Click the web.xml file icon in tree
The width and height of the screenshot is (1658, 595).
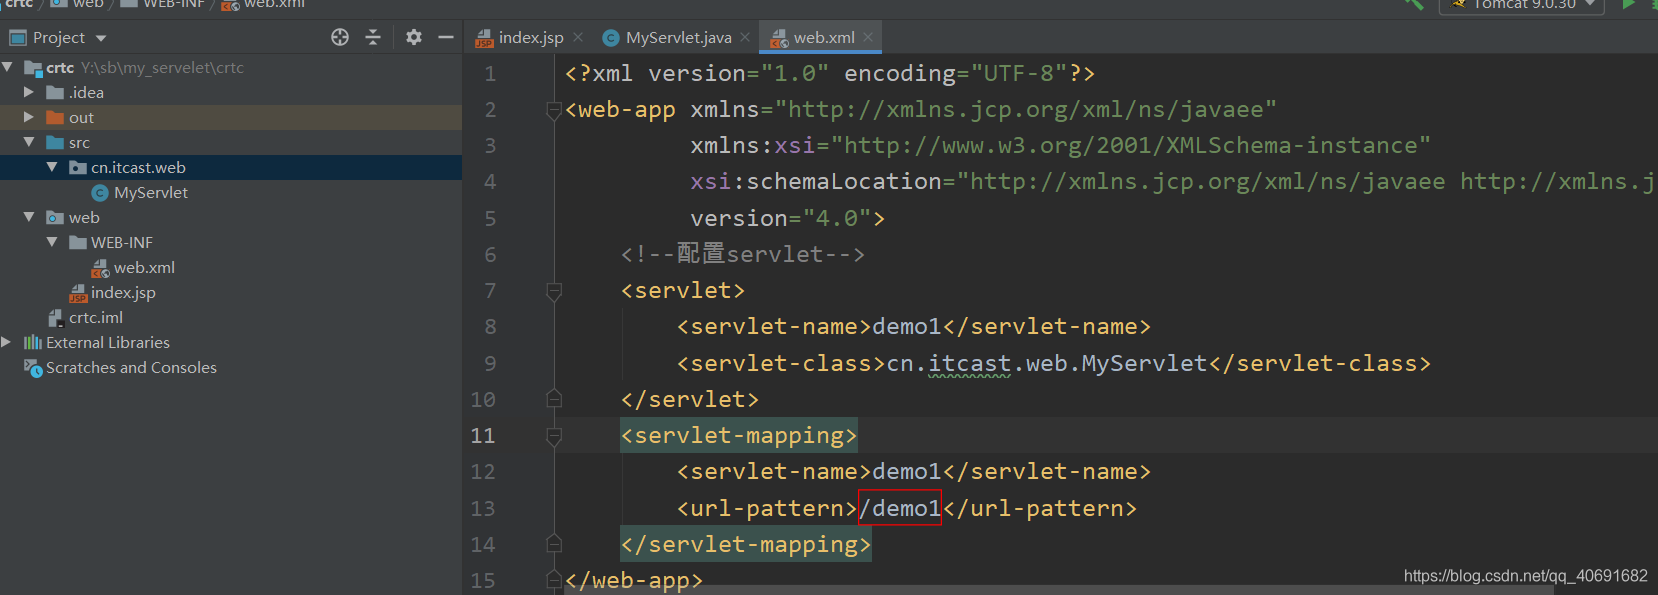pos(100,268)
